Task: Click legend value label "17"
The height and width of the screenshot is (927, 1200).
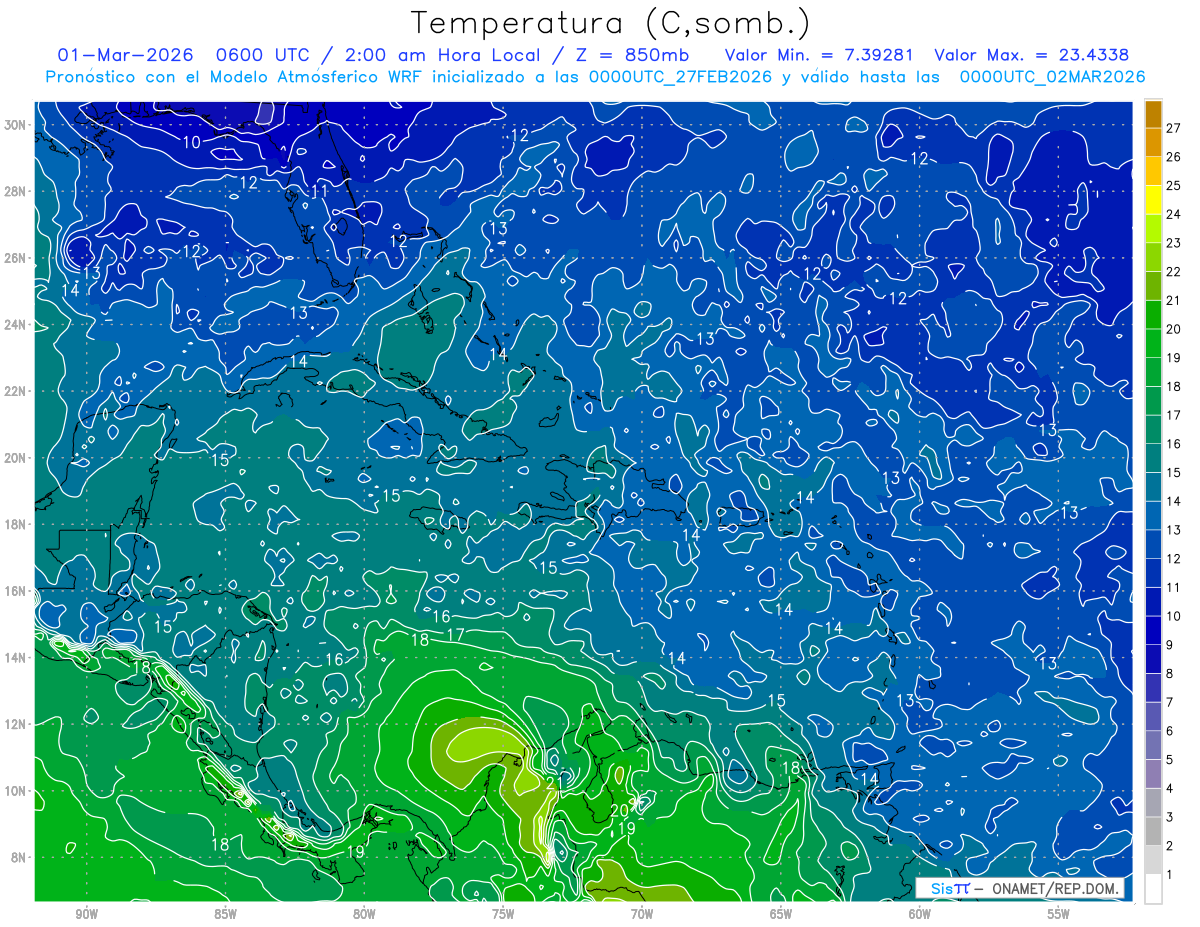Action: [1173, 415]
